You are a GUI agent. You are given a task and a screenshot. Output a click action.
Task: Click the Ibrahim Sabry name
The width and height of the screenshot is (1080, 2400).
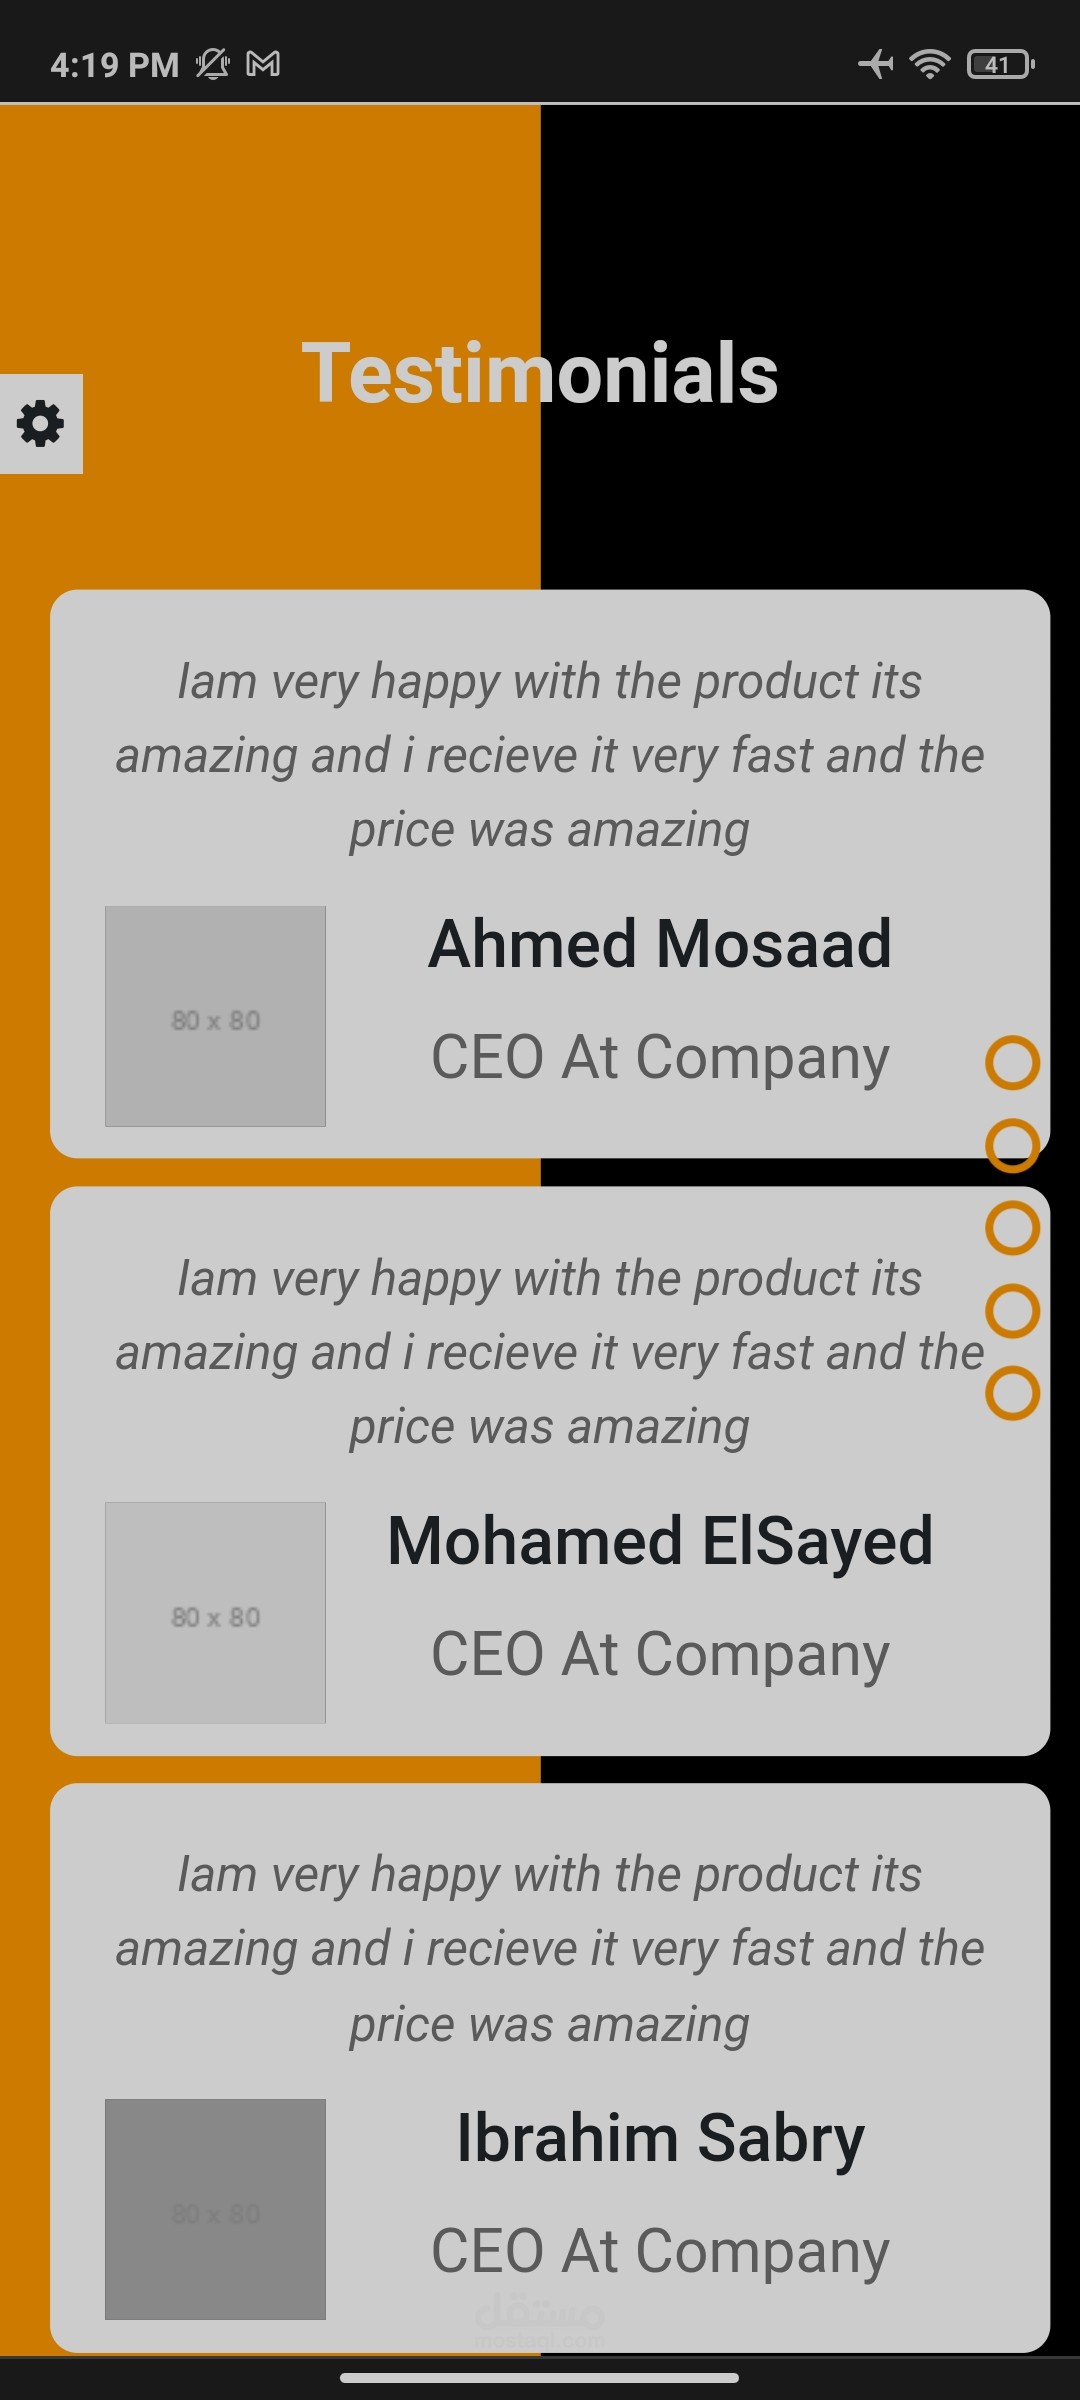pos(660,2138)
